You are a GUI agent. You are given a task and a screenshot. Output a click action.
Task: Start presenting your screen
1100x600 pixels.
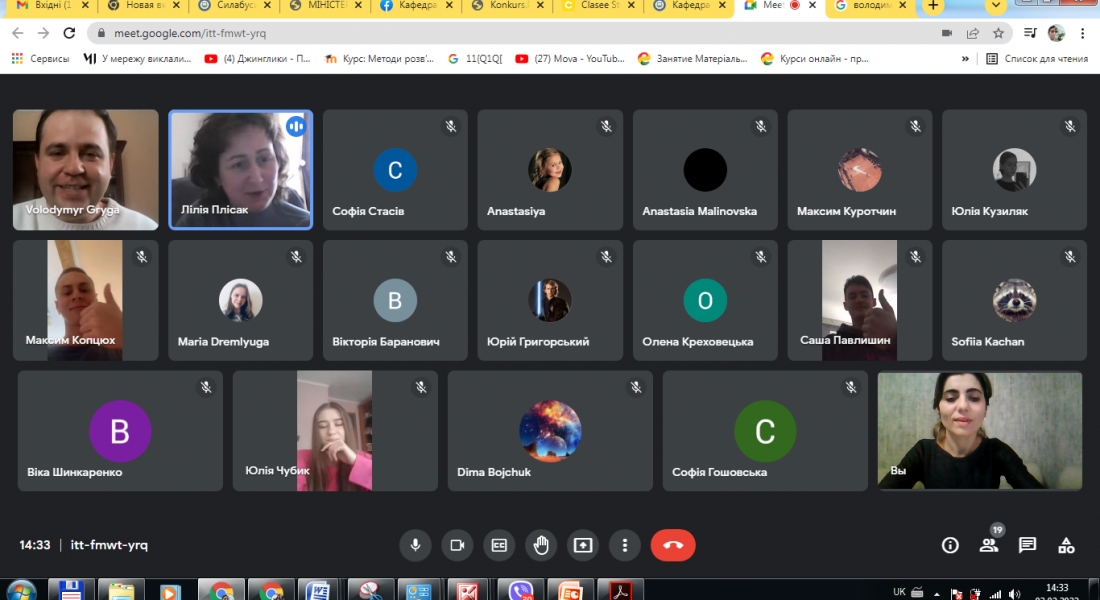pos(583,545)
